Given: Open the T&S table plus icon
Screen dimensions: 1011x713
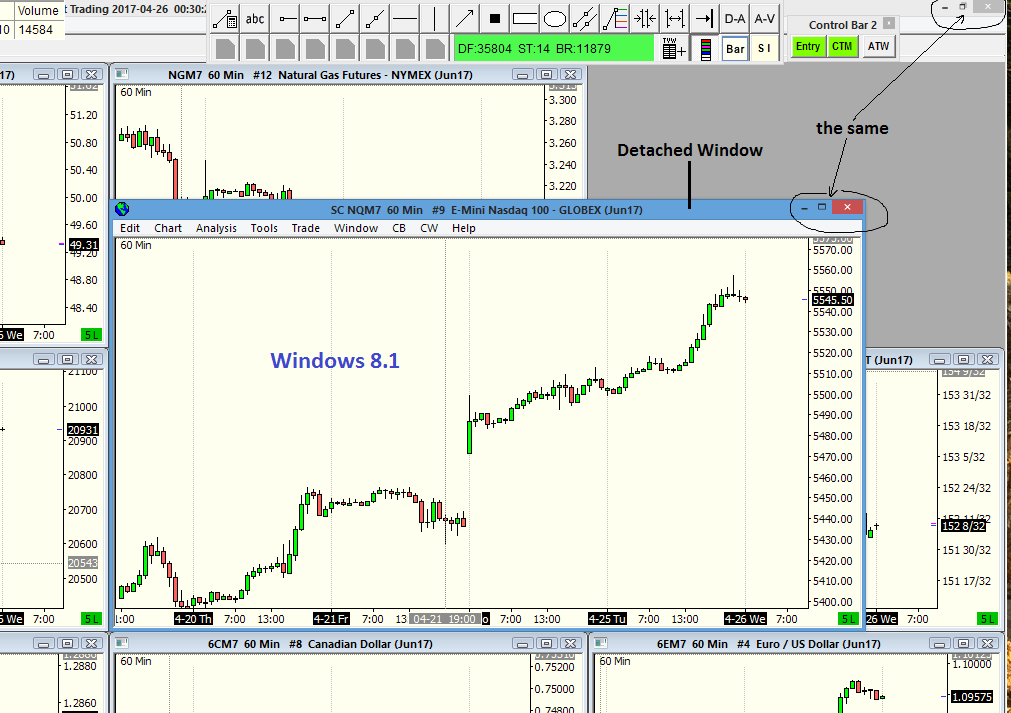Looking at the screenshot, I should click(x=673, y=48).
